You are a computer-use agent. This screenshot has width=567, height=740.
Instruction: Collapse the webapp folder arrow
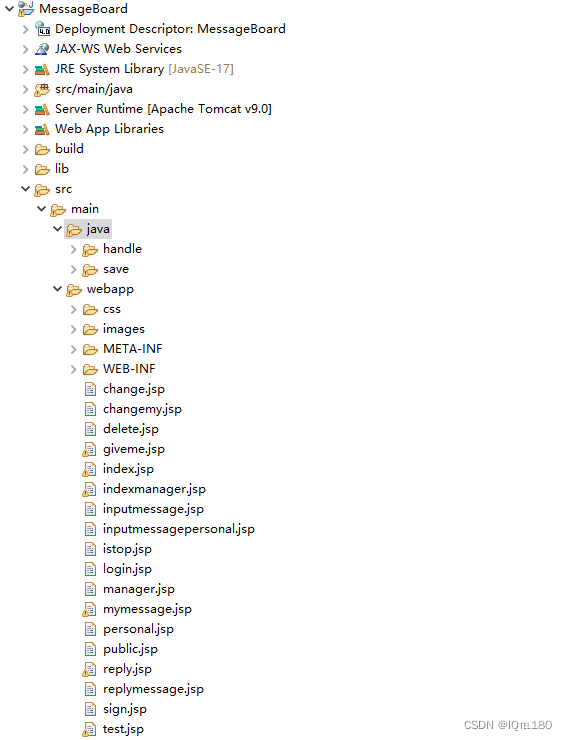pyautogui.click(x=58, y=289)
